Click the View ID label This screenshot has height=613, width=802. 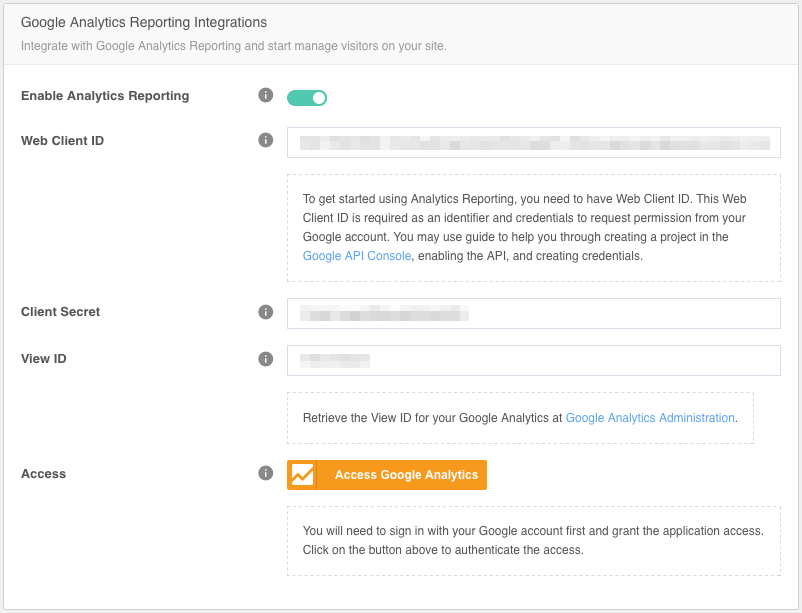coord(43,359)
